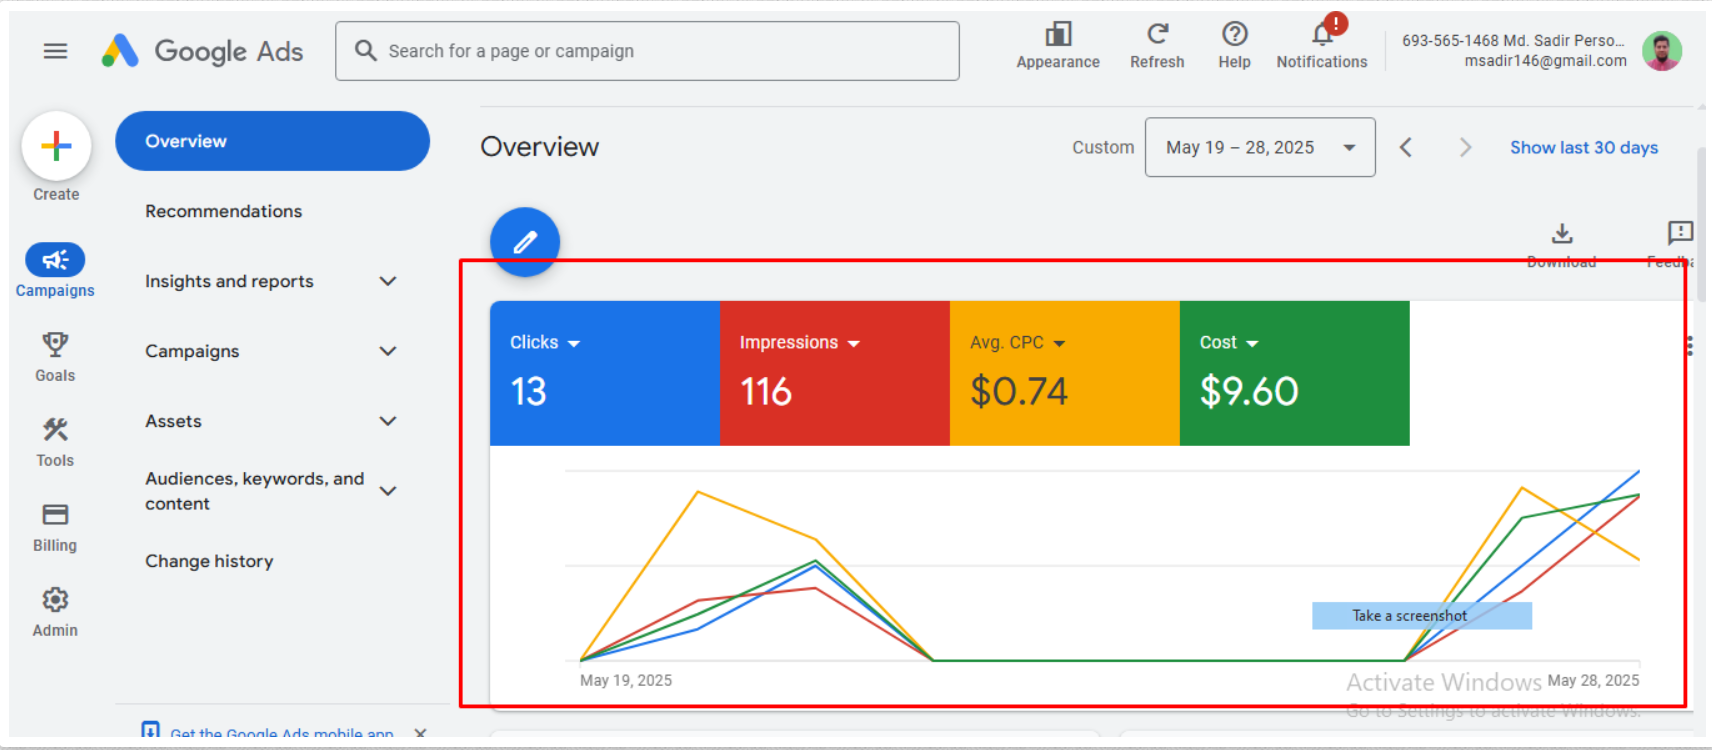Go to next date range
Viewport: 1712px width, 750px height.
click(1465, 148)
